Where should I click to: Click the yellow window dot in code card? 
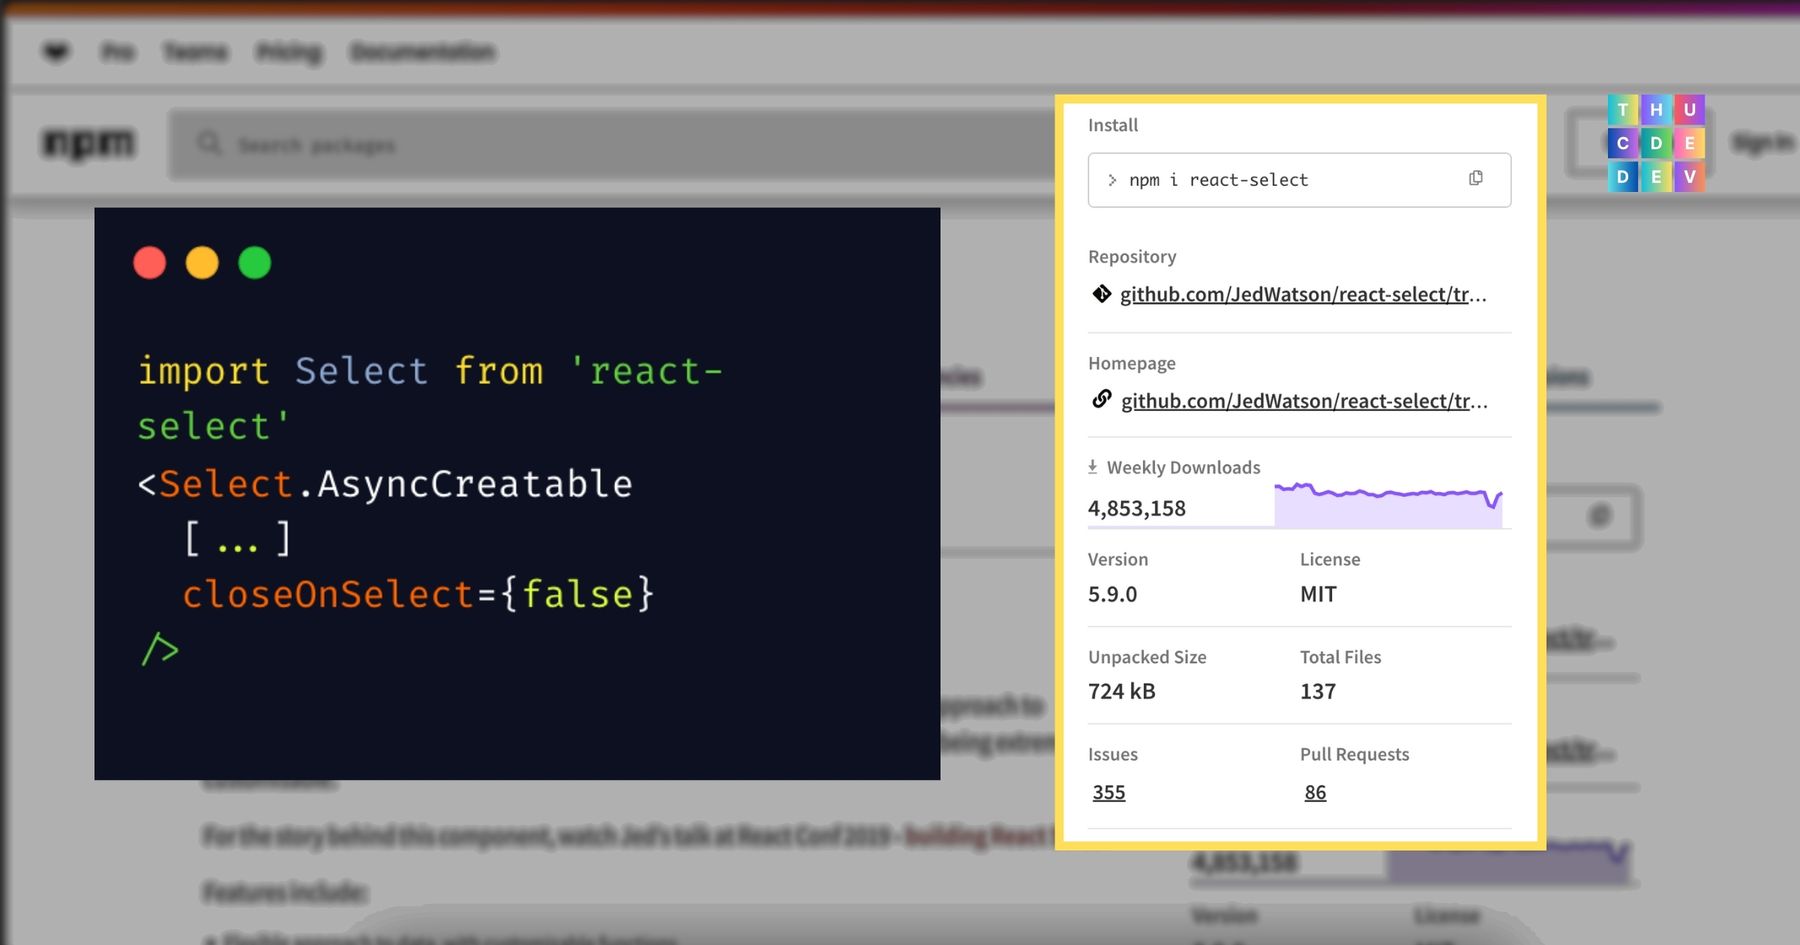(x=202, y=263)
